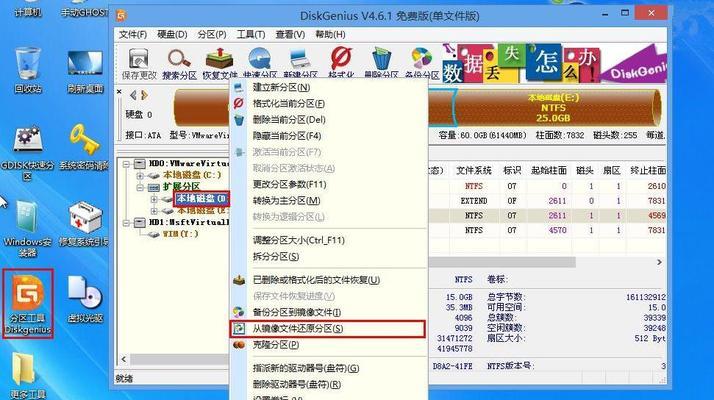Choose 从镜像文件还原分区(S) menu item
This screenshot has width=714, height=400.
coord(328,328)
